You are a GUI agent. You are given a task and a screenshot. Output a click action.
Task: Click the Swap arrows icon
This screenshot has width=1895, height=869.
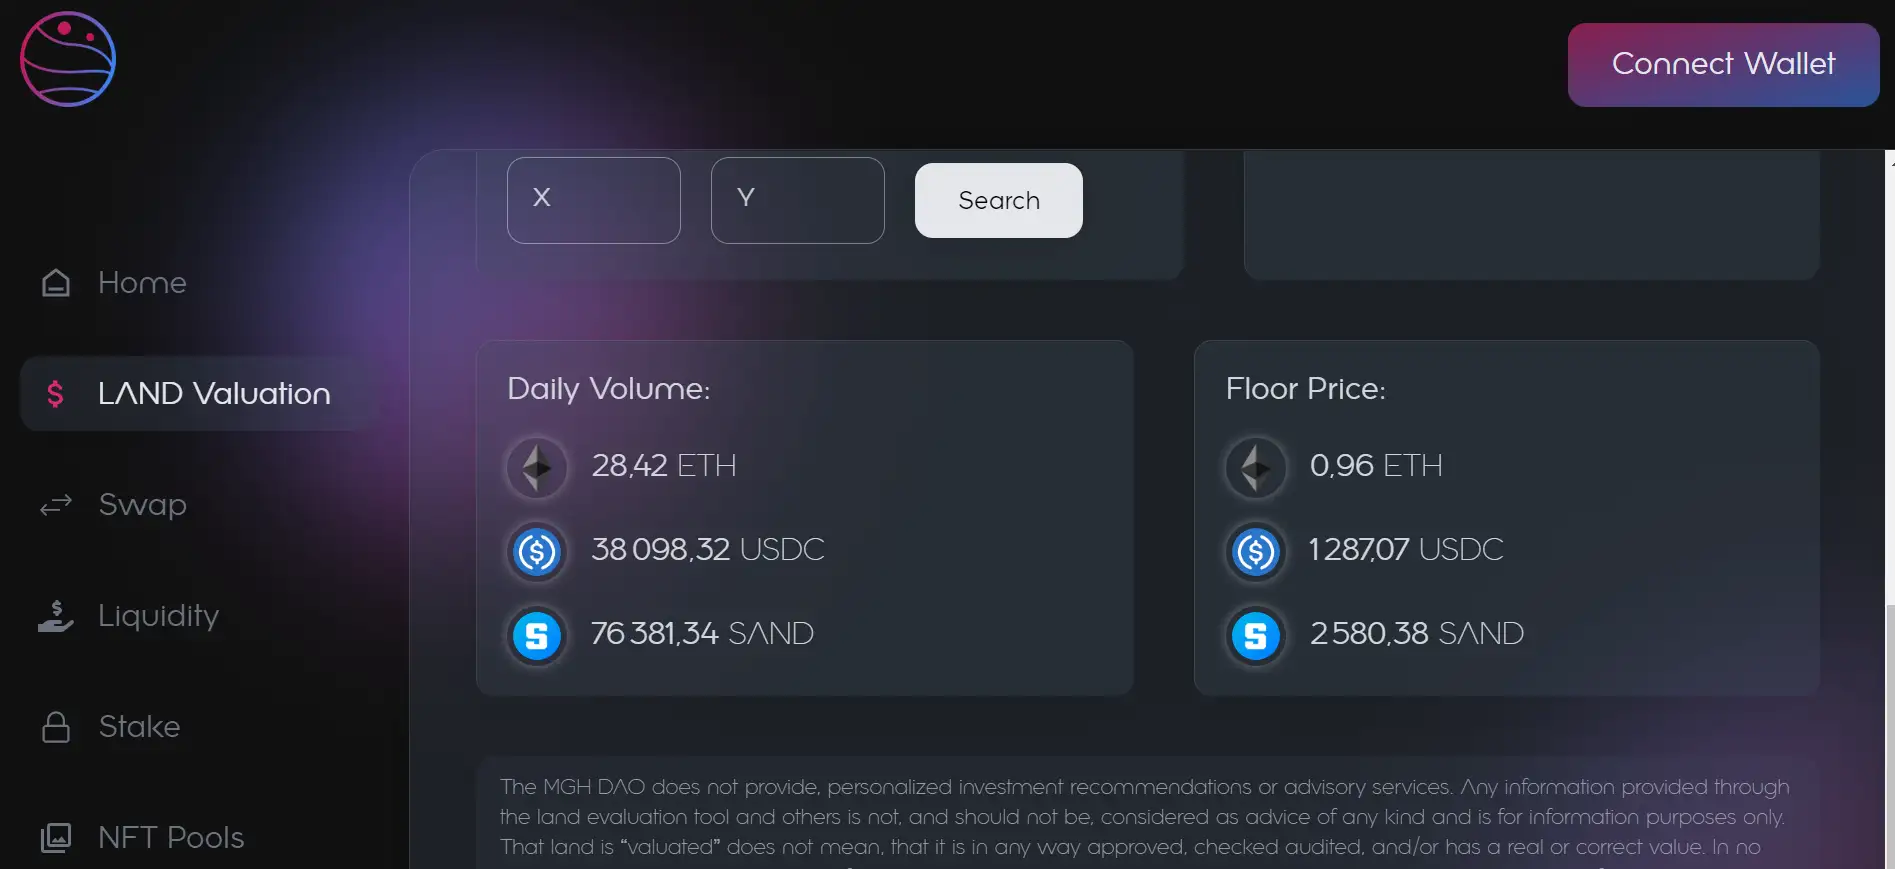point(56,505)
